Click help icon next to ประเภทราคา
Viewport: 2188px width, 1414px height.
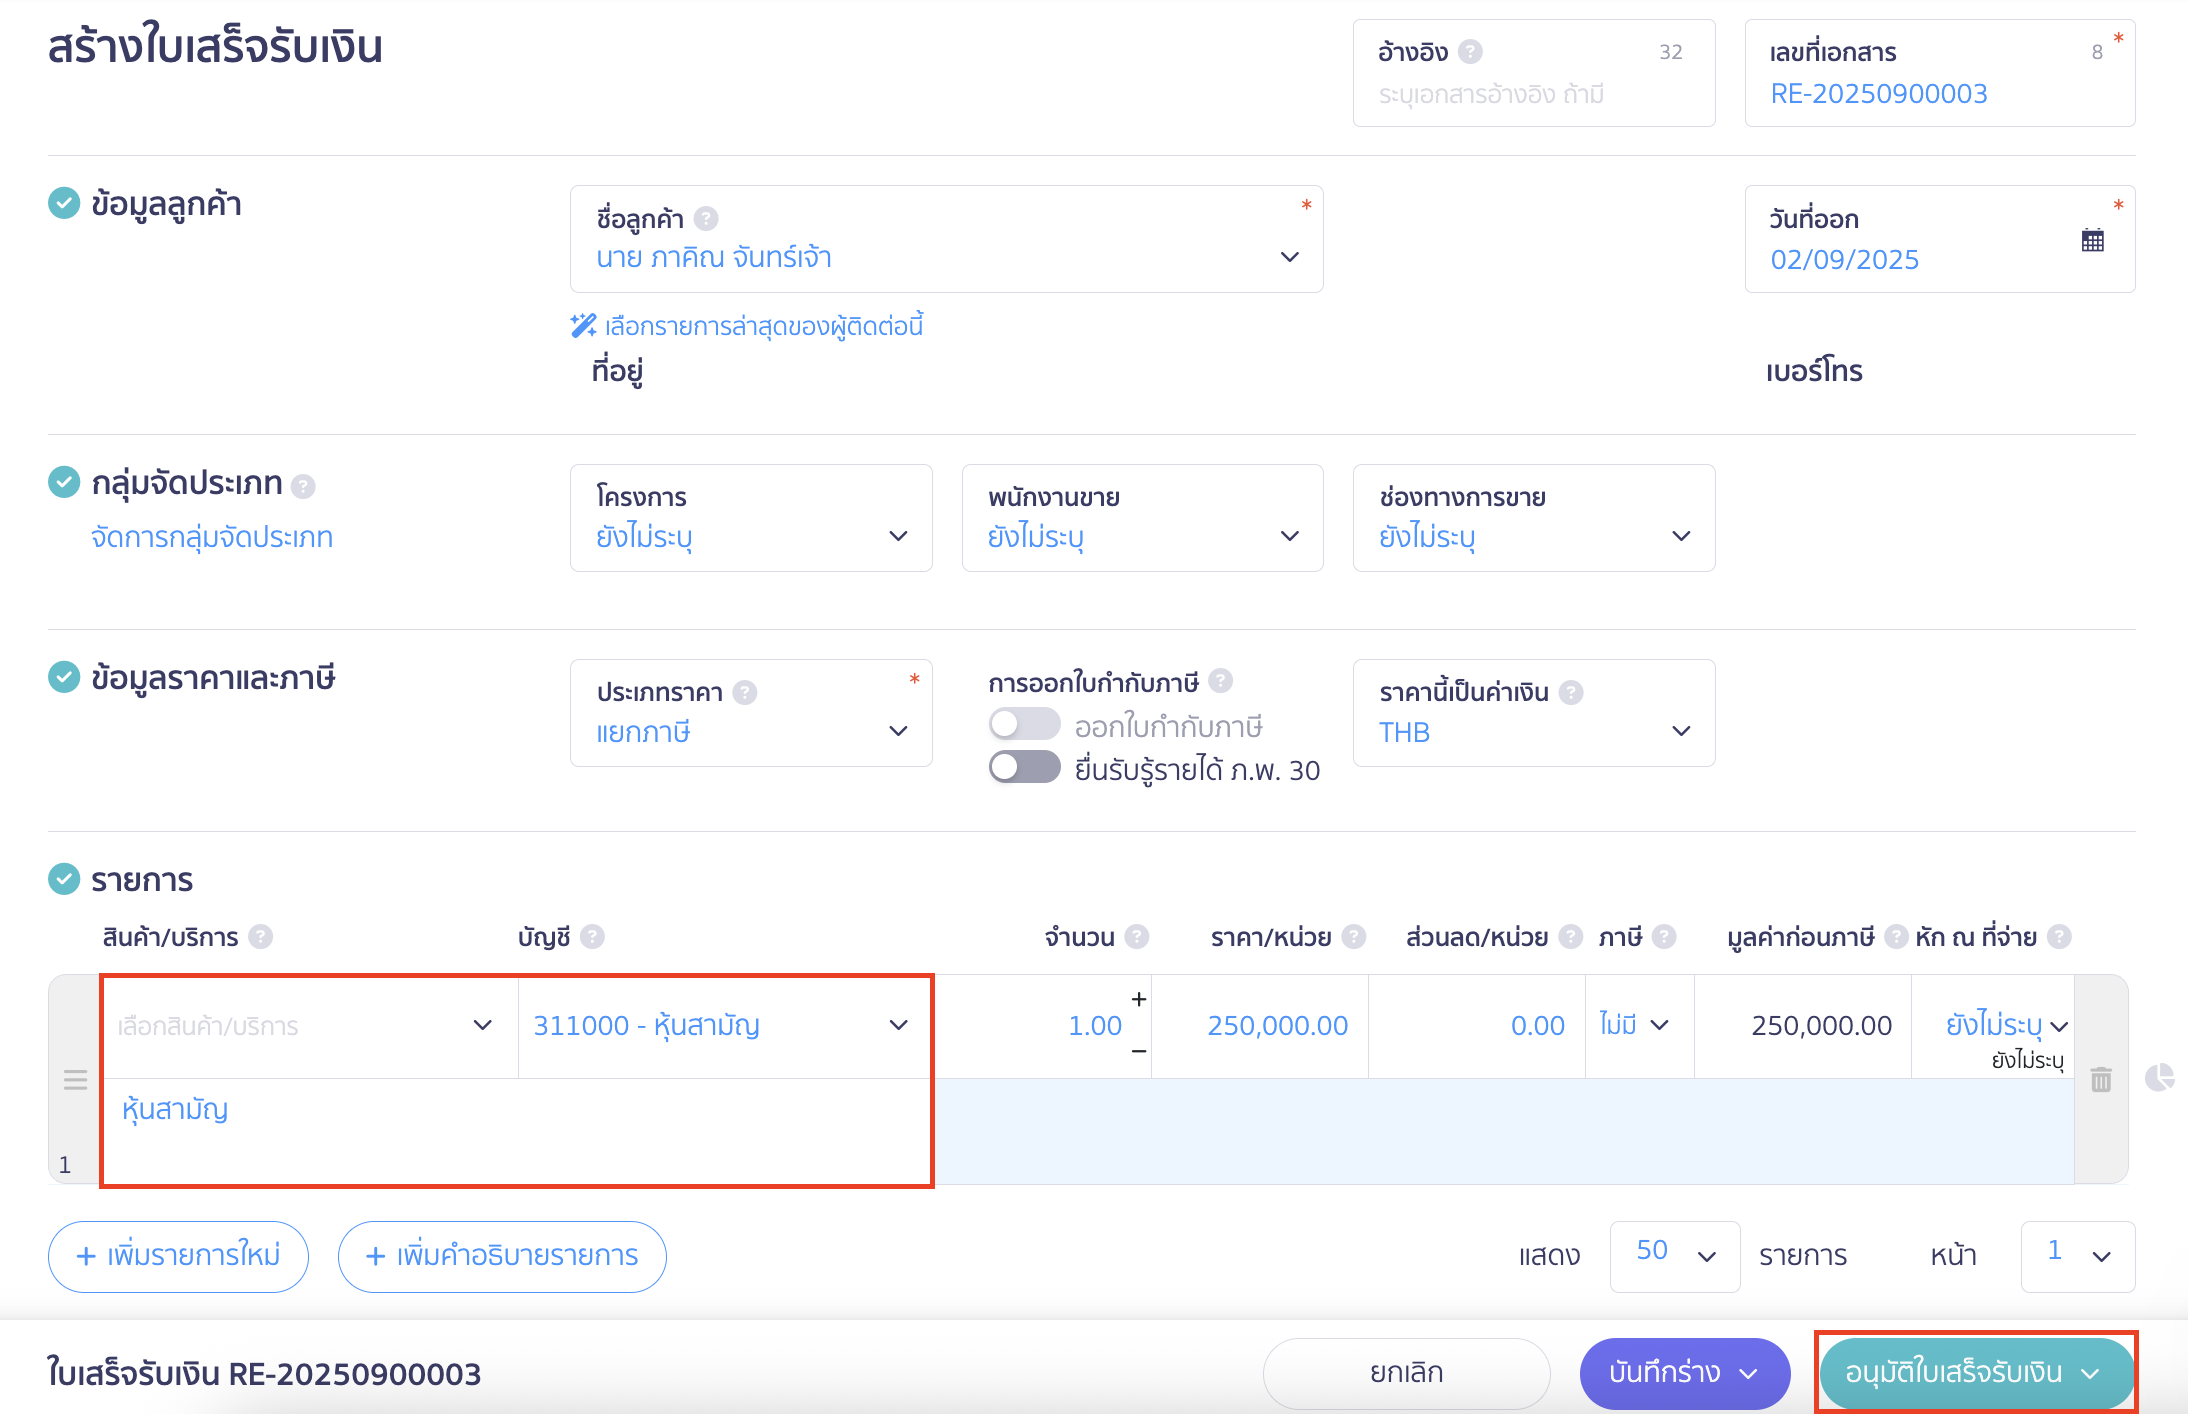745,692
